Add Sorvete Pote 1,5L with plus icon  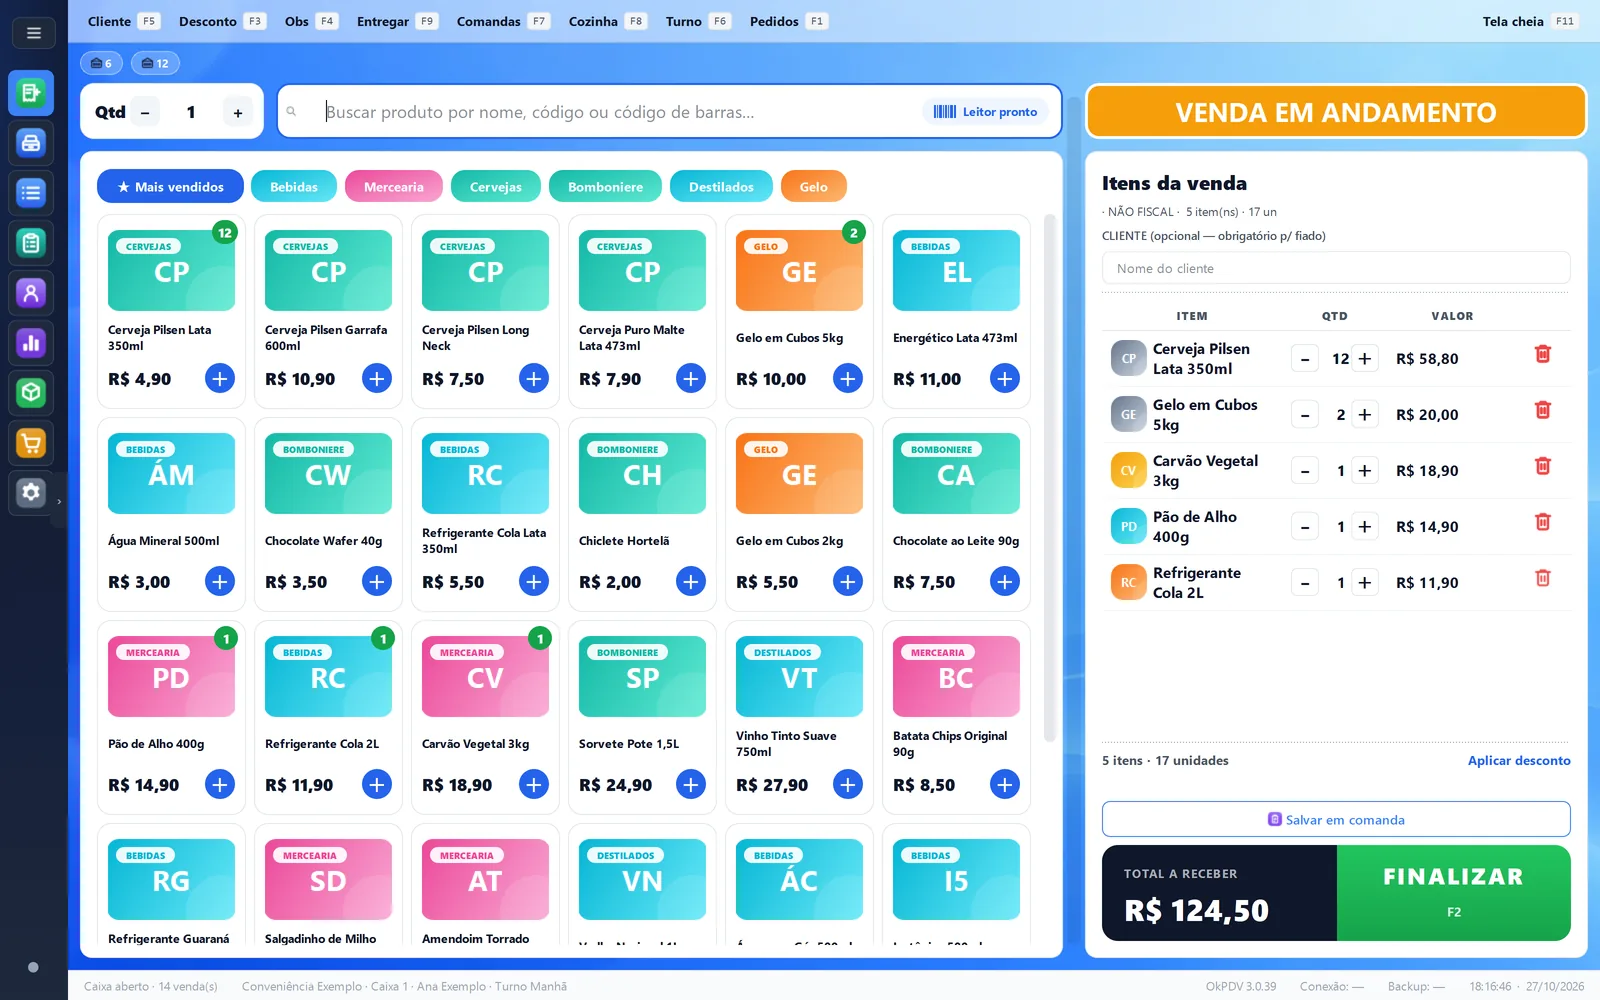(691, 785)
